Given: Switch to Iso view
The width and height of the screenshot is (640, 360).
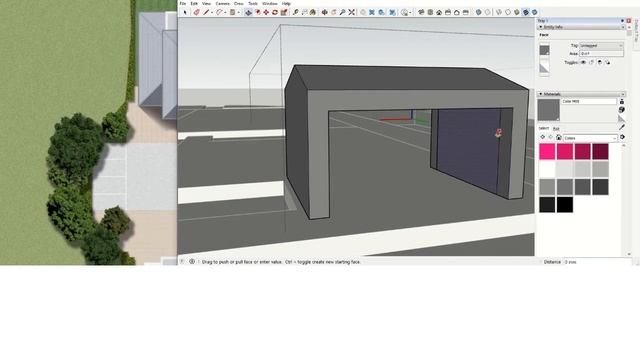Looking at the screenshot, I should point(421,12).
